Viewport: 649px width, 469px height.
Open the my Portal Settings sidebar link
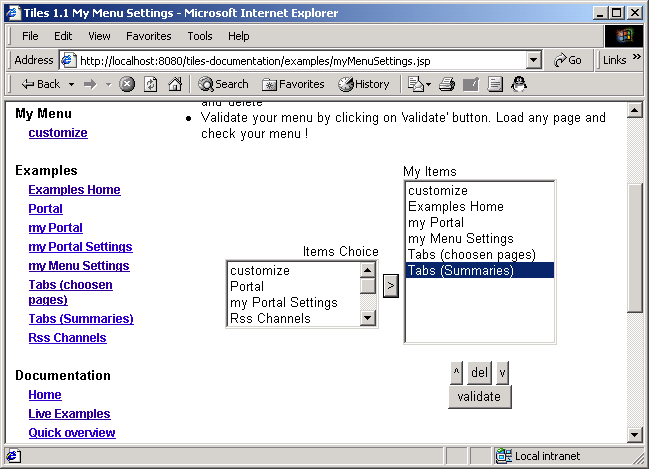point(80,247)
